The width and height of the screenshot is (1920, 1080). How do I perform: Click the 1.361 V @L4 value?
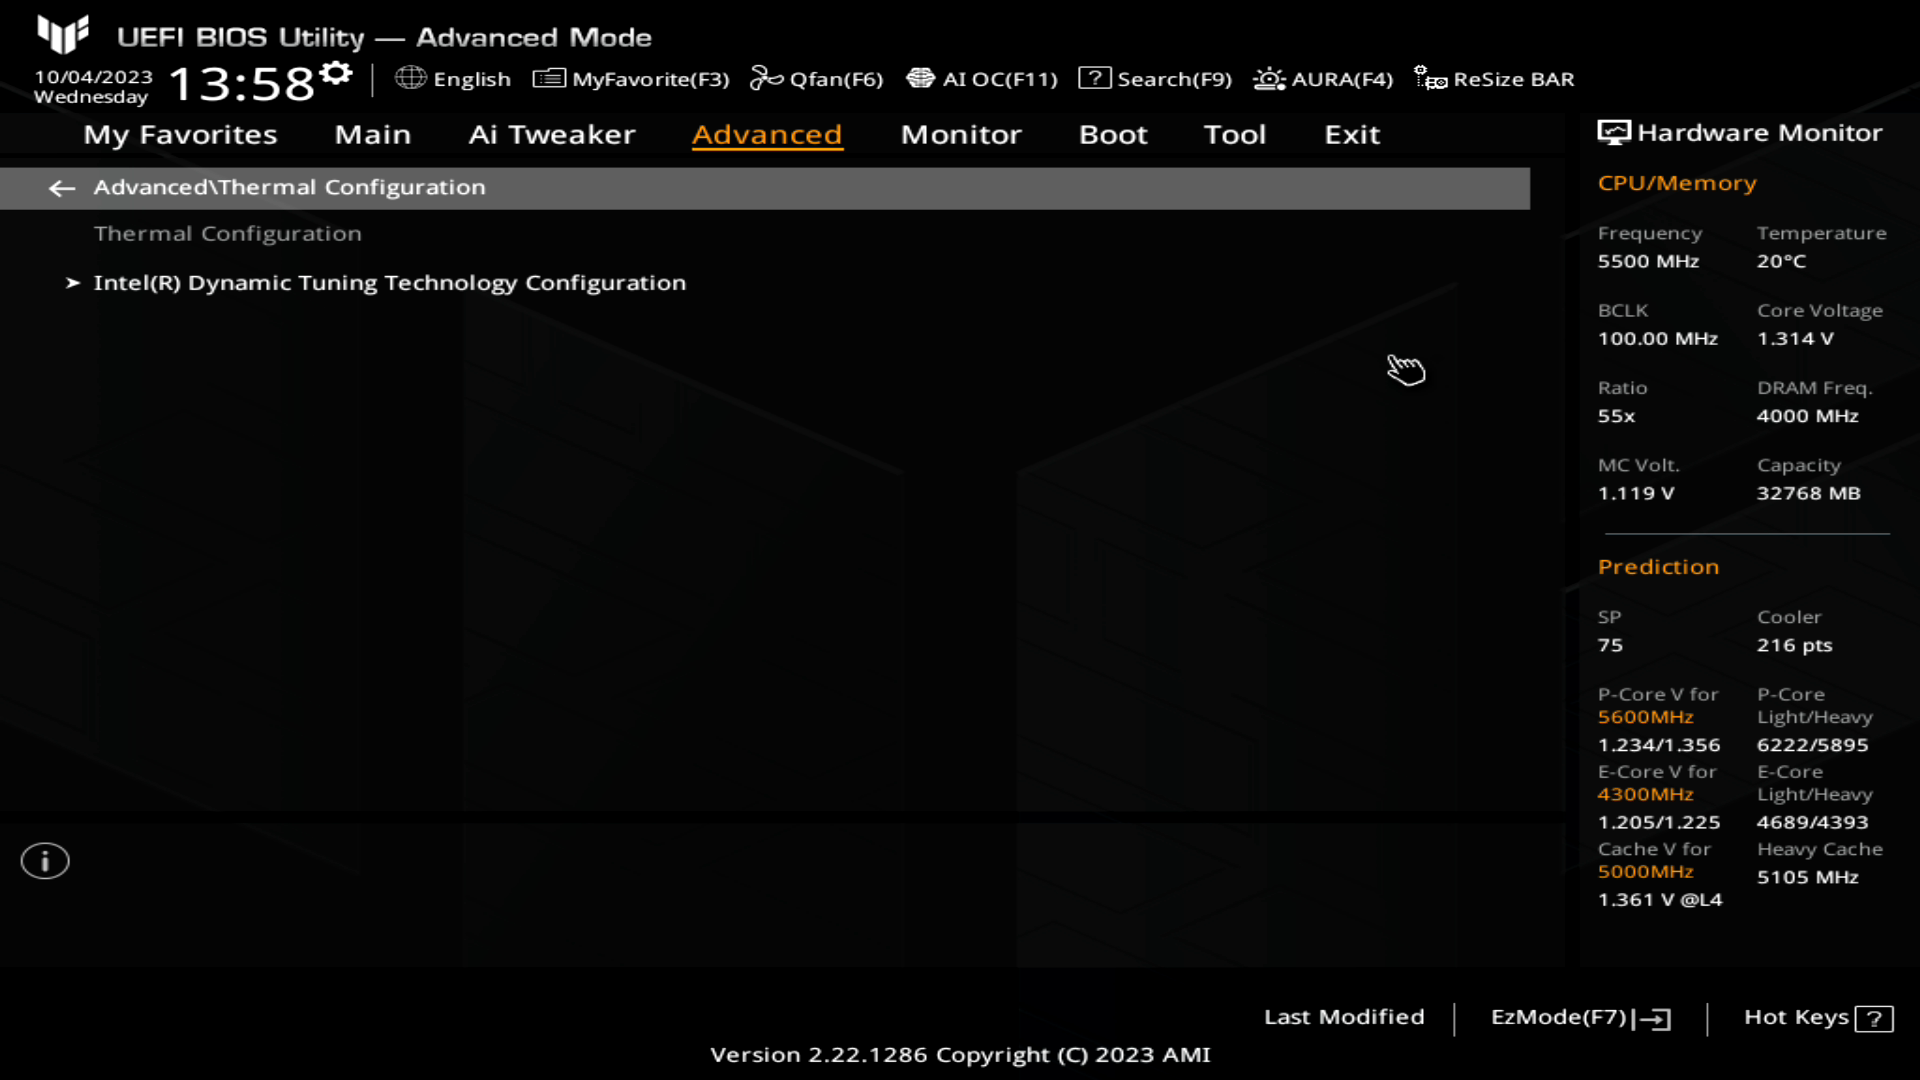(x=1660, y=900)
